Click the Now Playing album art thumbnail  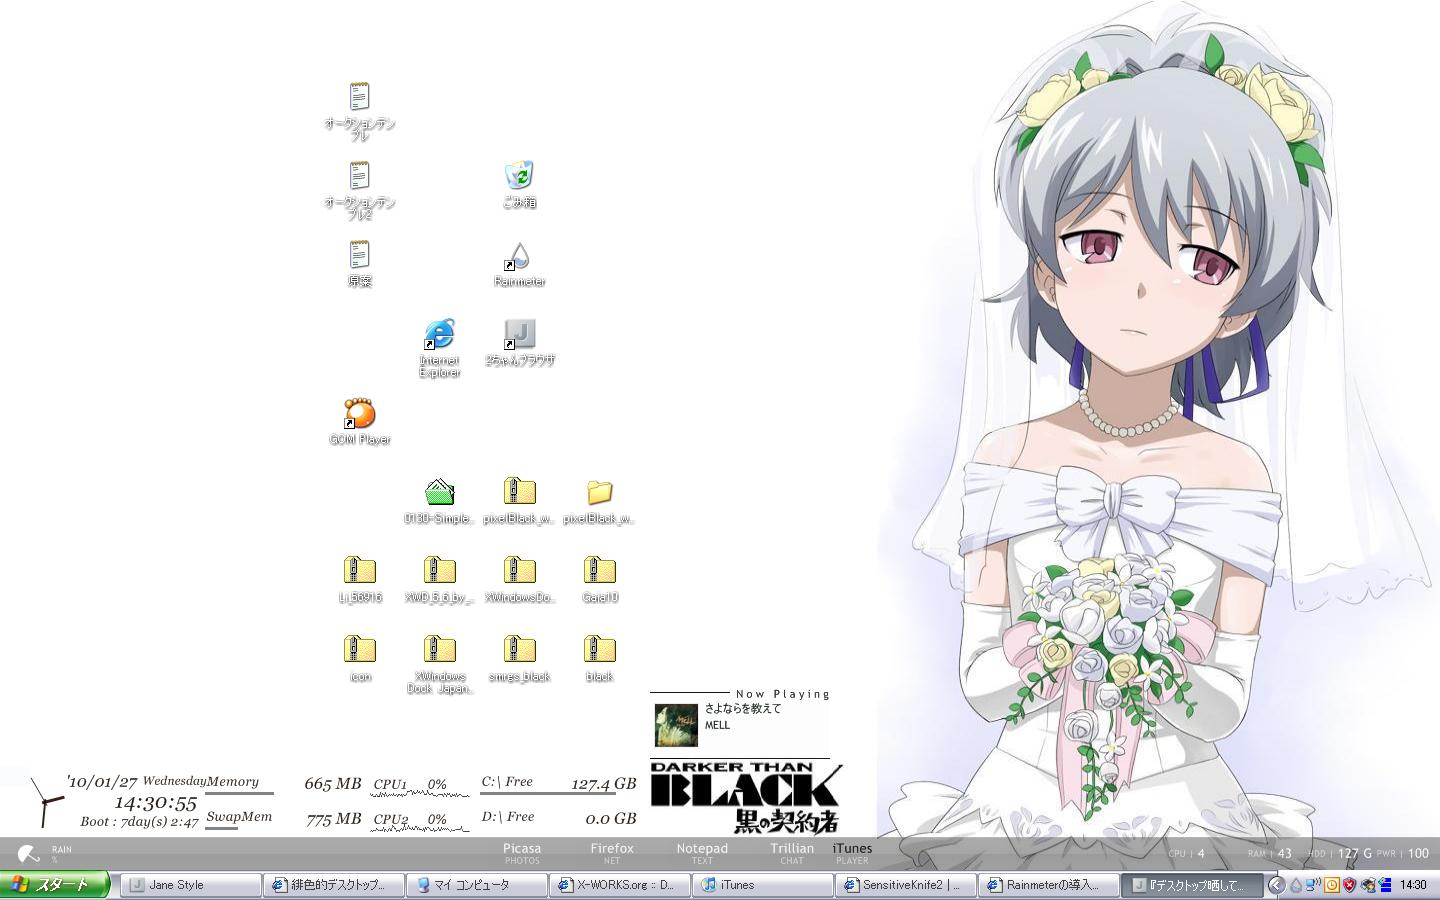[x=676, y=725]
